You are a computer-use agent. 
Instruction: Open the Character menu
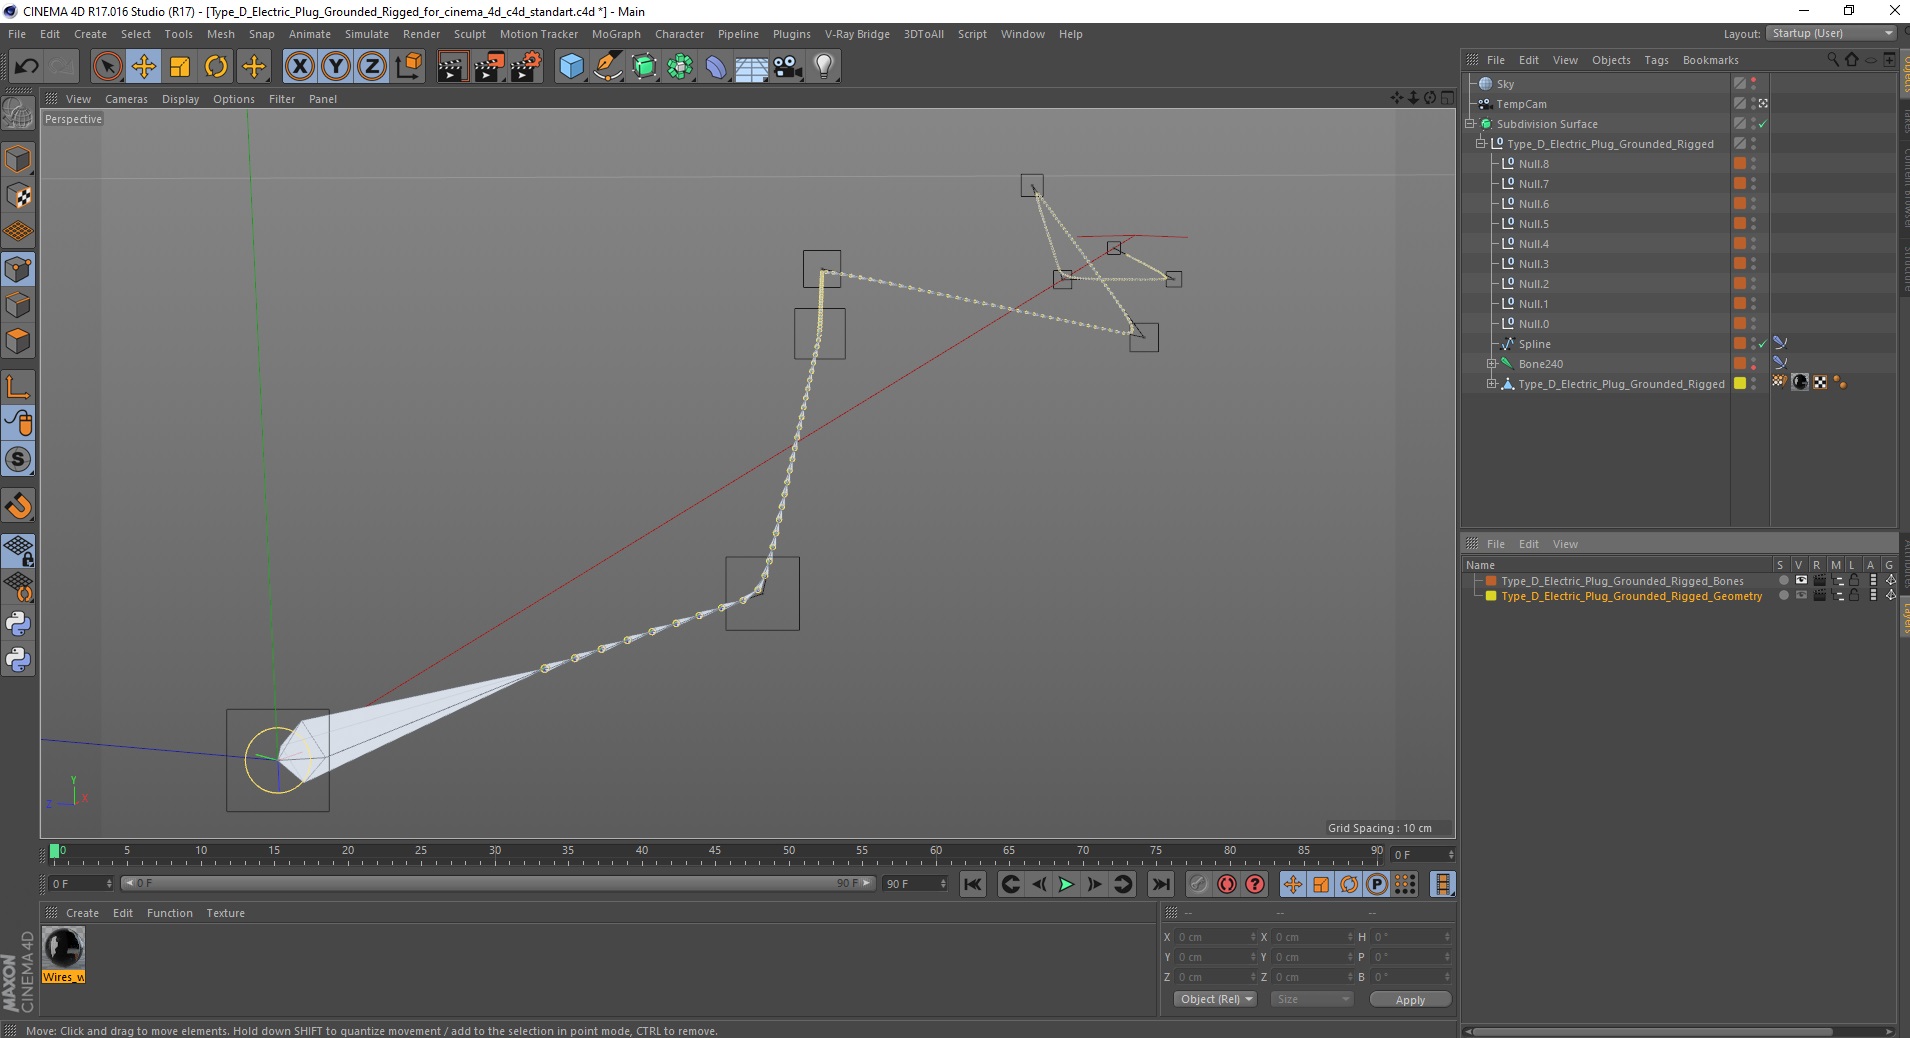[679, 34]
